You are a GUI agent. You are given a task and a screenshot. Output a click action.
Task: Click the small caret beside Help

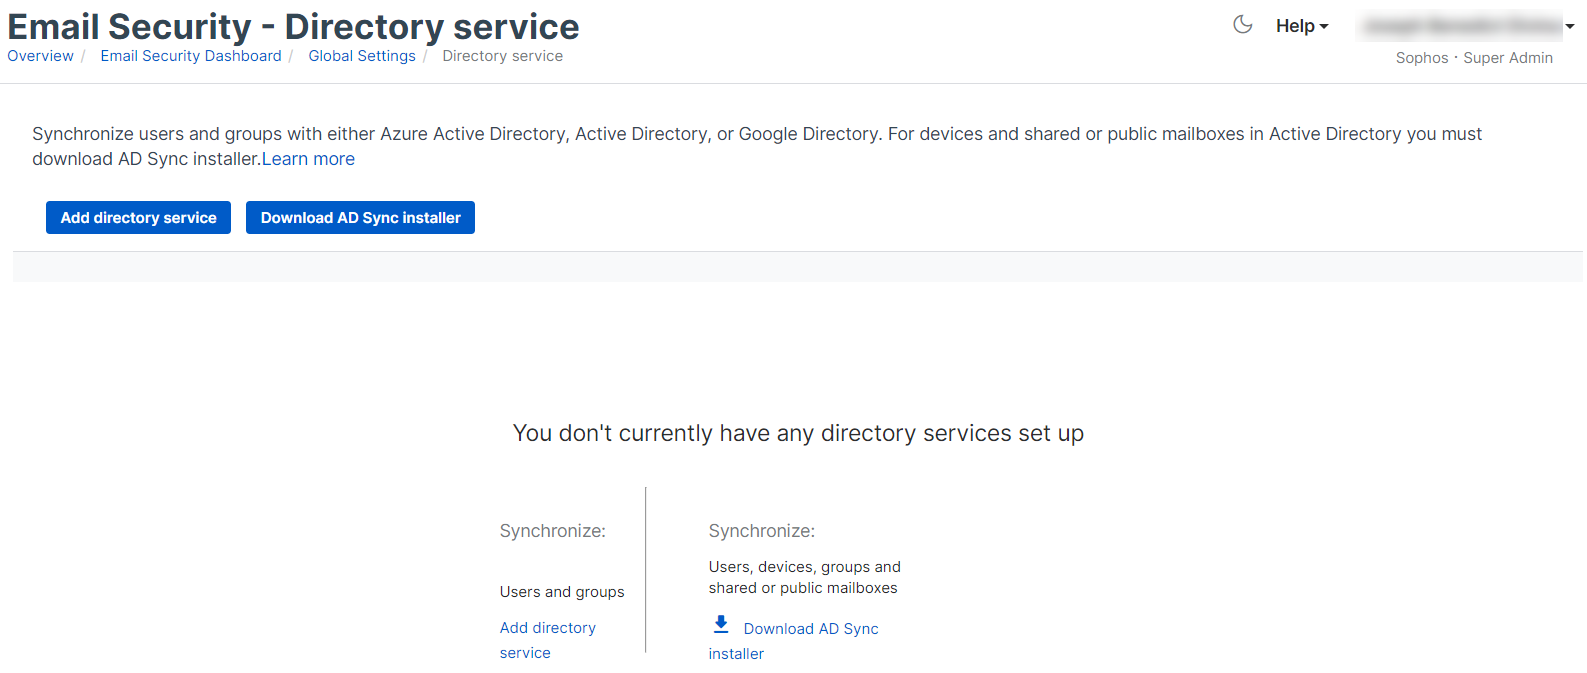1324,27
